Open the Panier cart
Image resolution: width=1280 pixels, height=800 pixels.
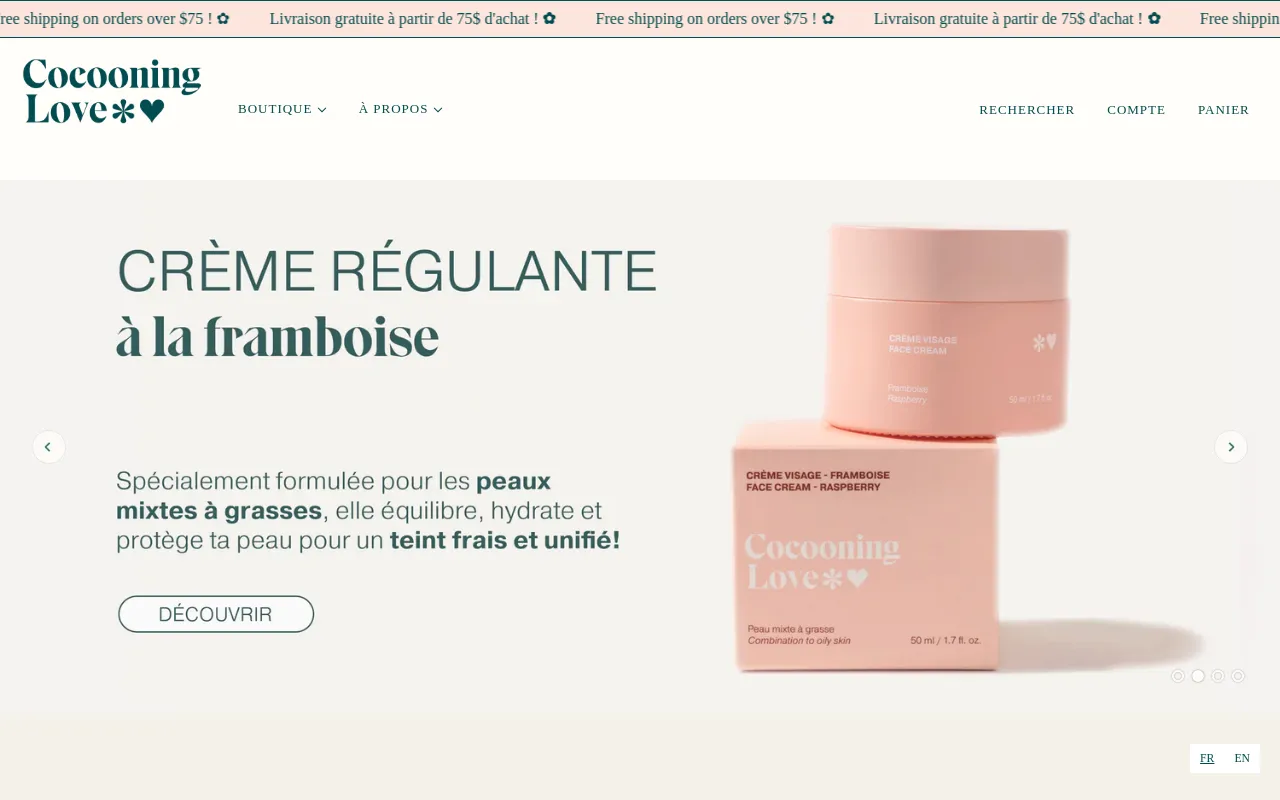[x=1224, y=110]
